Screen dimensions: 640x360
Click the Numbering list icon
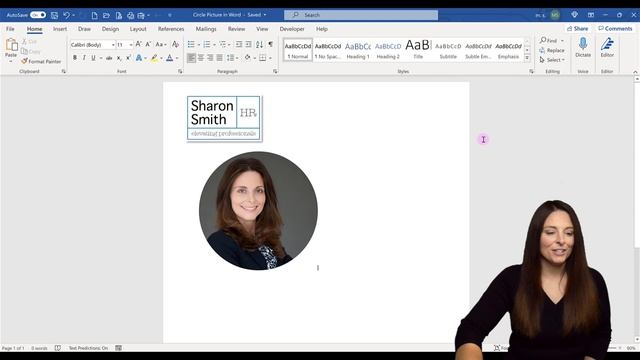(207, 44)
